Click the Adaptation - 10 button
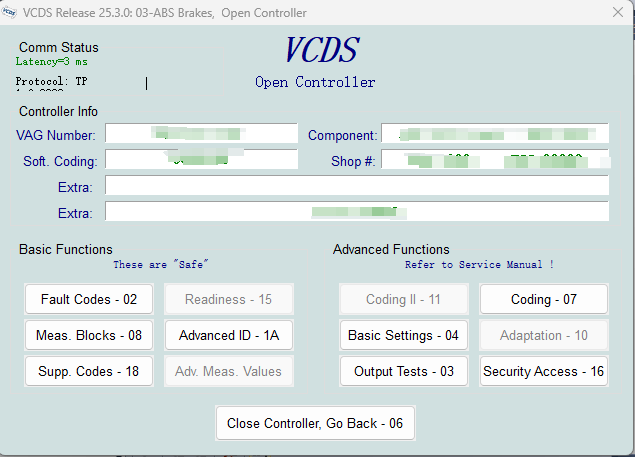This screenshot has width=635, height=457. point(543,336)
